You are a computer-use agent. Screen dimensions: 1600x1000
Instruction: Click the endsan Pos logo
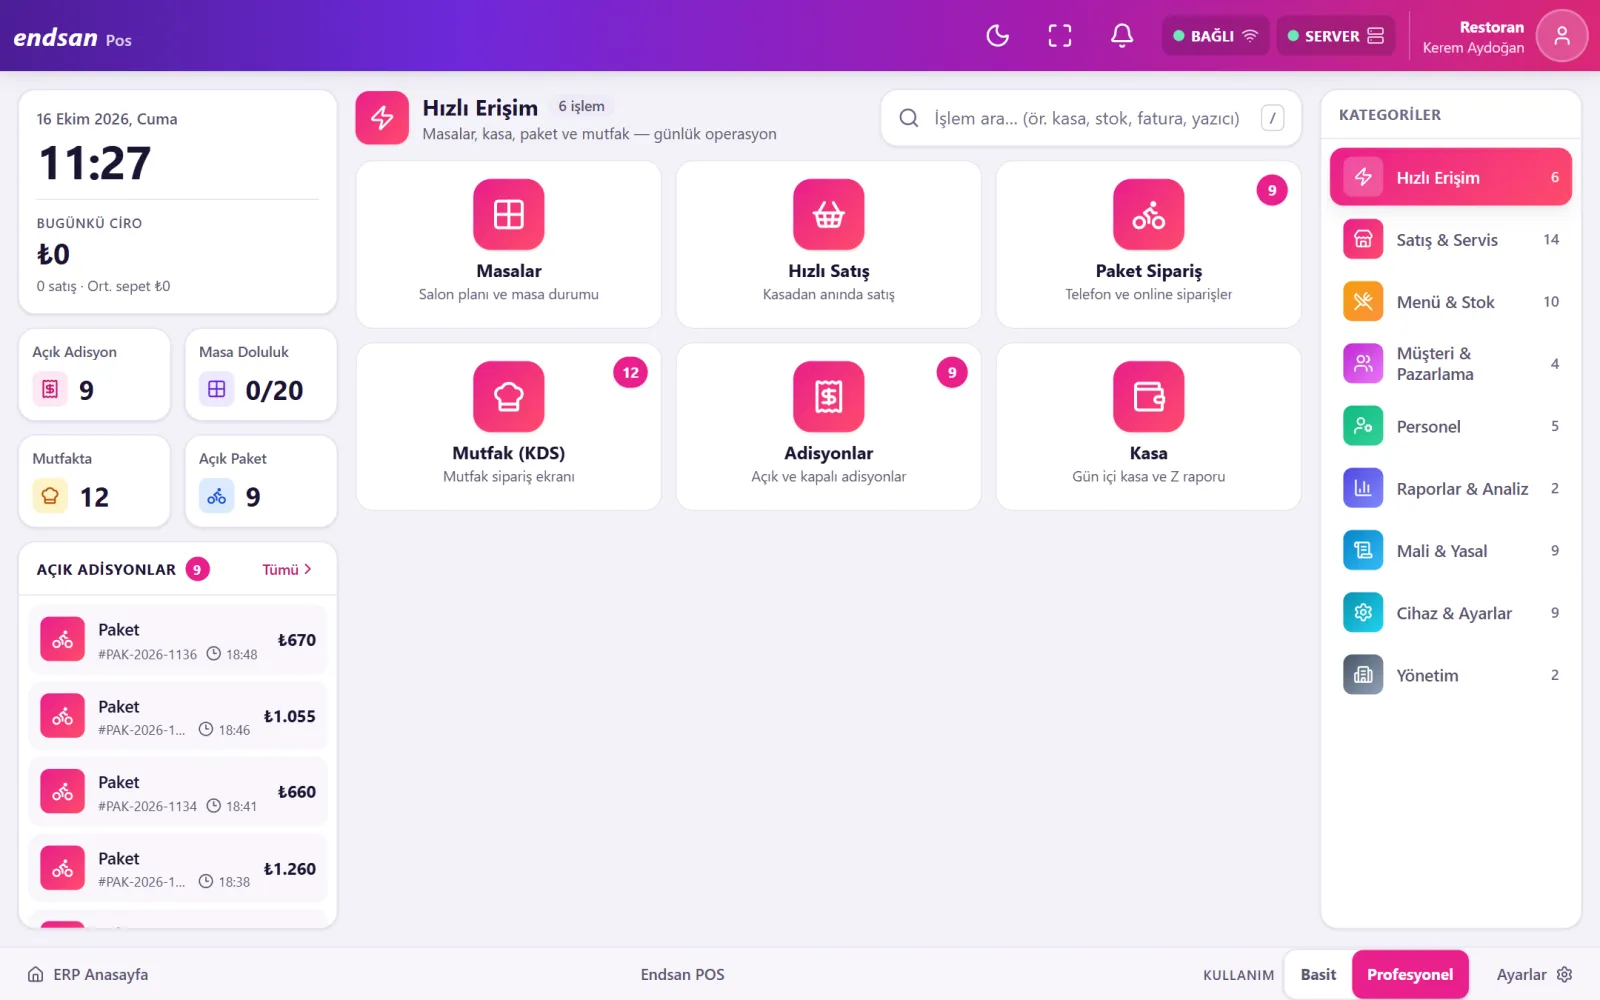pyautogui.click(x=72, y=38)
